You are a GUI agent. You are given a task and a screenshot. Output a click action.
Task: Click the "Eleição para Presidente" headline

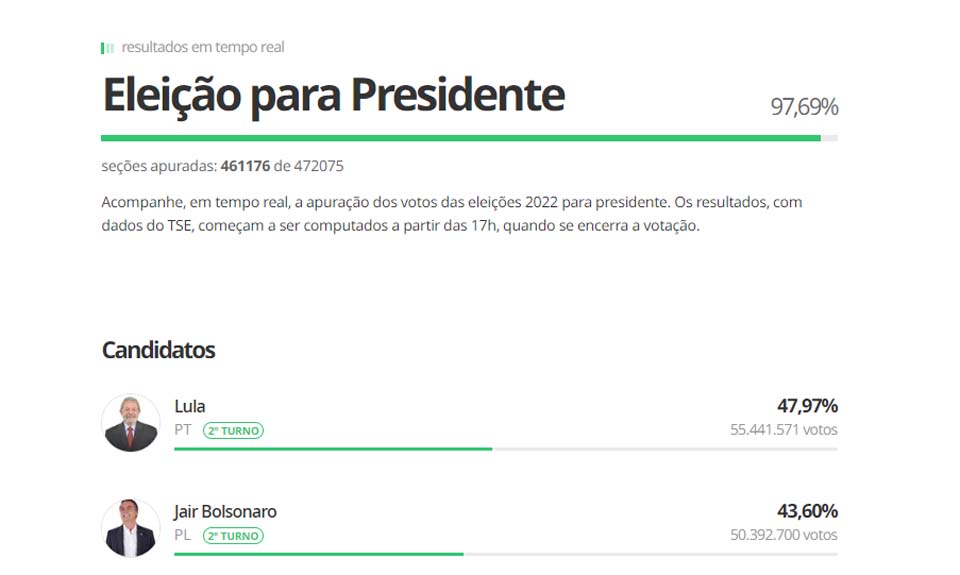coord(333,96)
